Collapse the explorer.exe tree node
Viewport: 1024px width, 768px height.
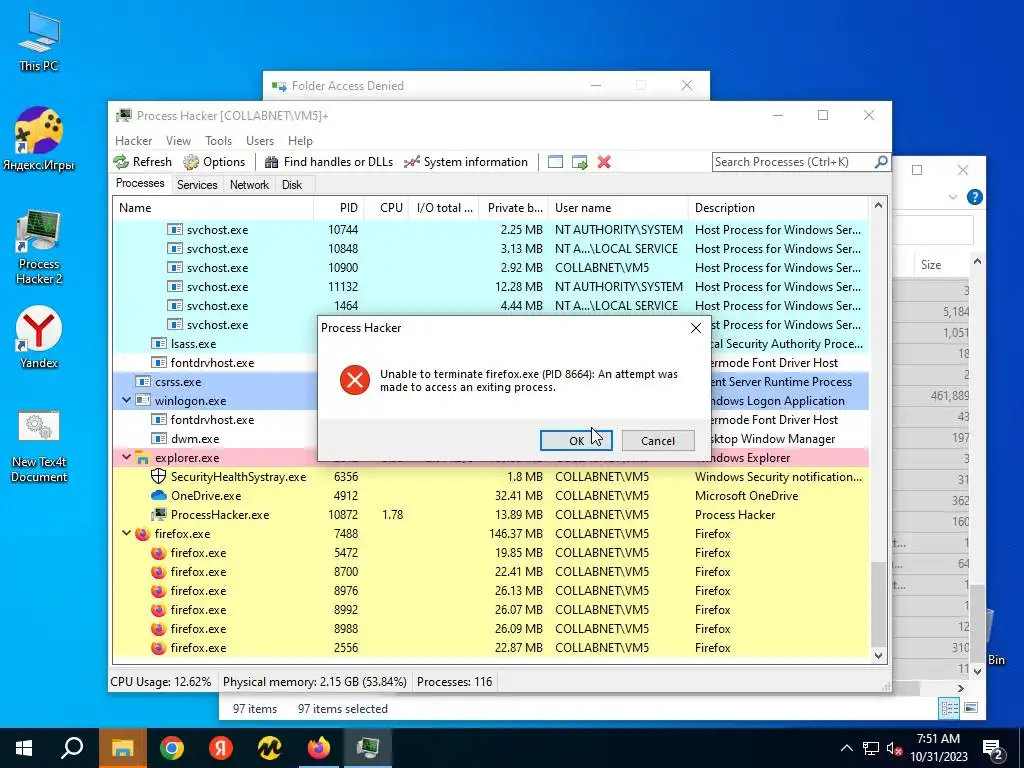click(x=127, y=457)
